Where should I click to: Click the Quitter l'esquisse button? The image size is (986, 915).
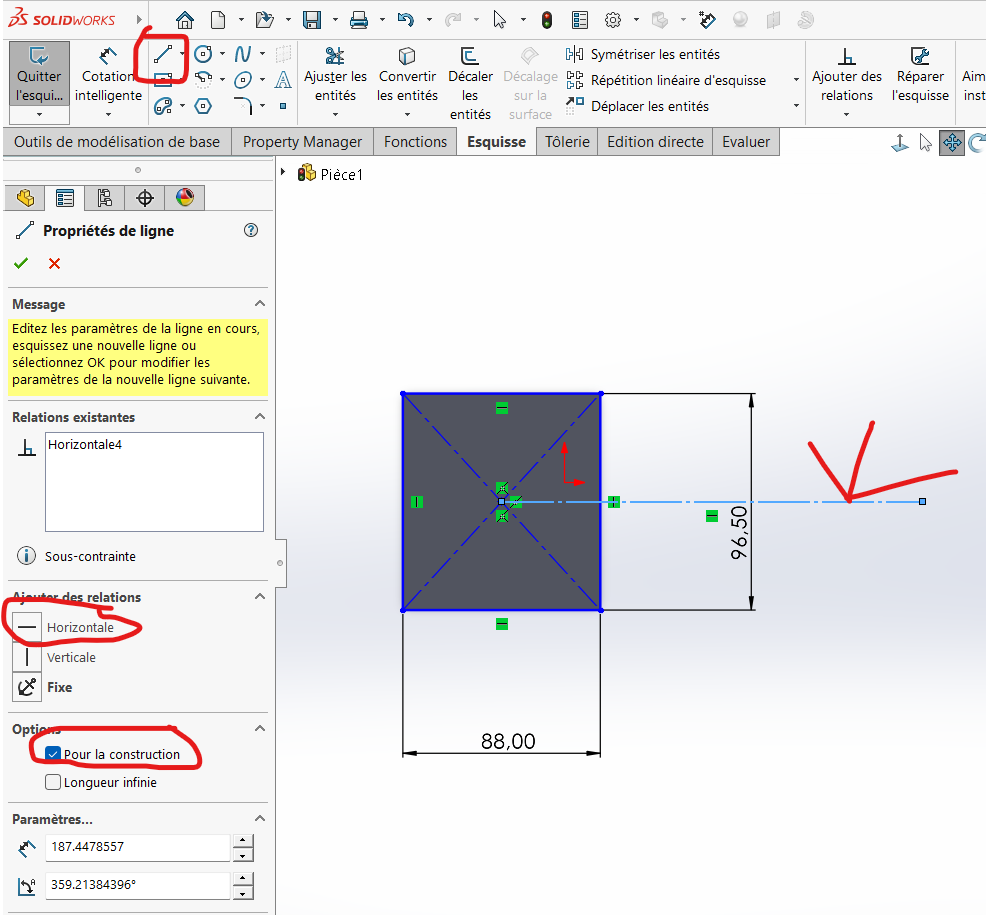(39, 74)
